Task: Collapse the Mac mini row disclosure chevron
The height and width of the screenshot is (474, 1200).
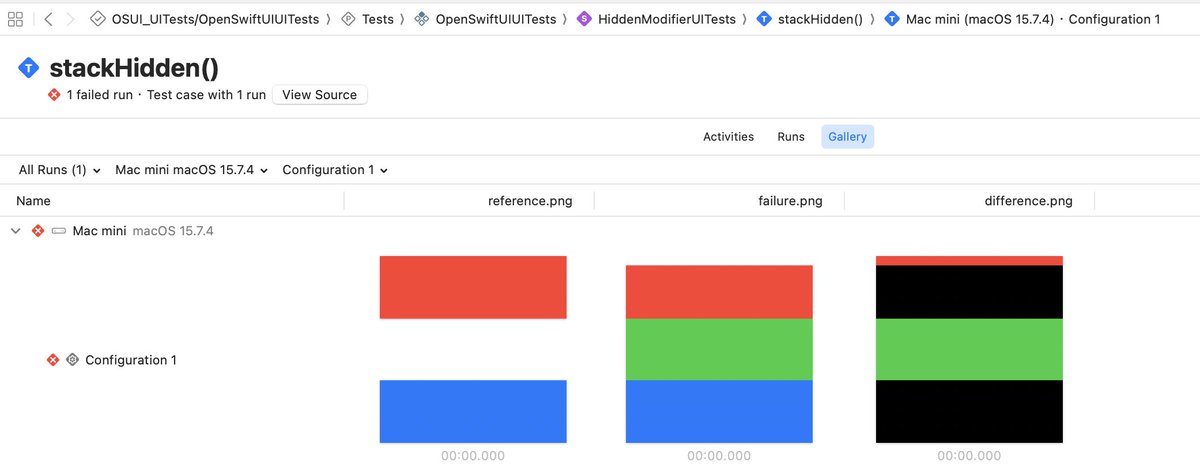Action: 16,231
